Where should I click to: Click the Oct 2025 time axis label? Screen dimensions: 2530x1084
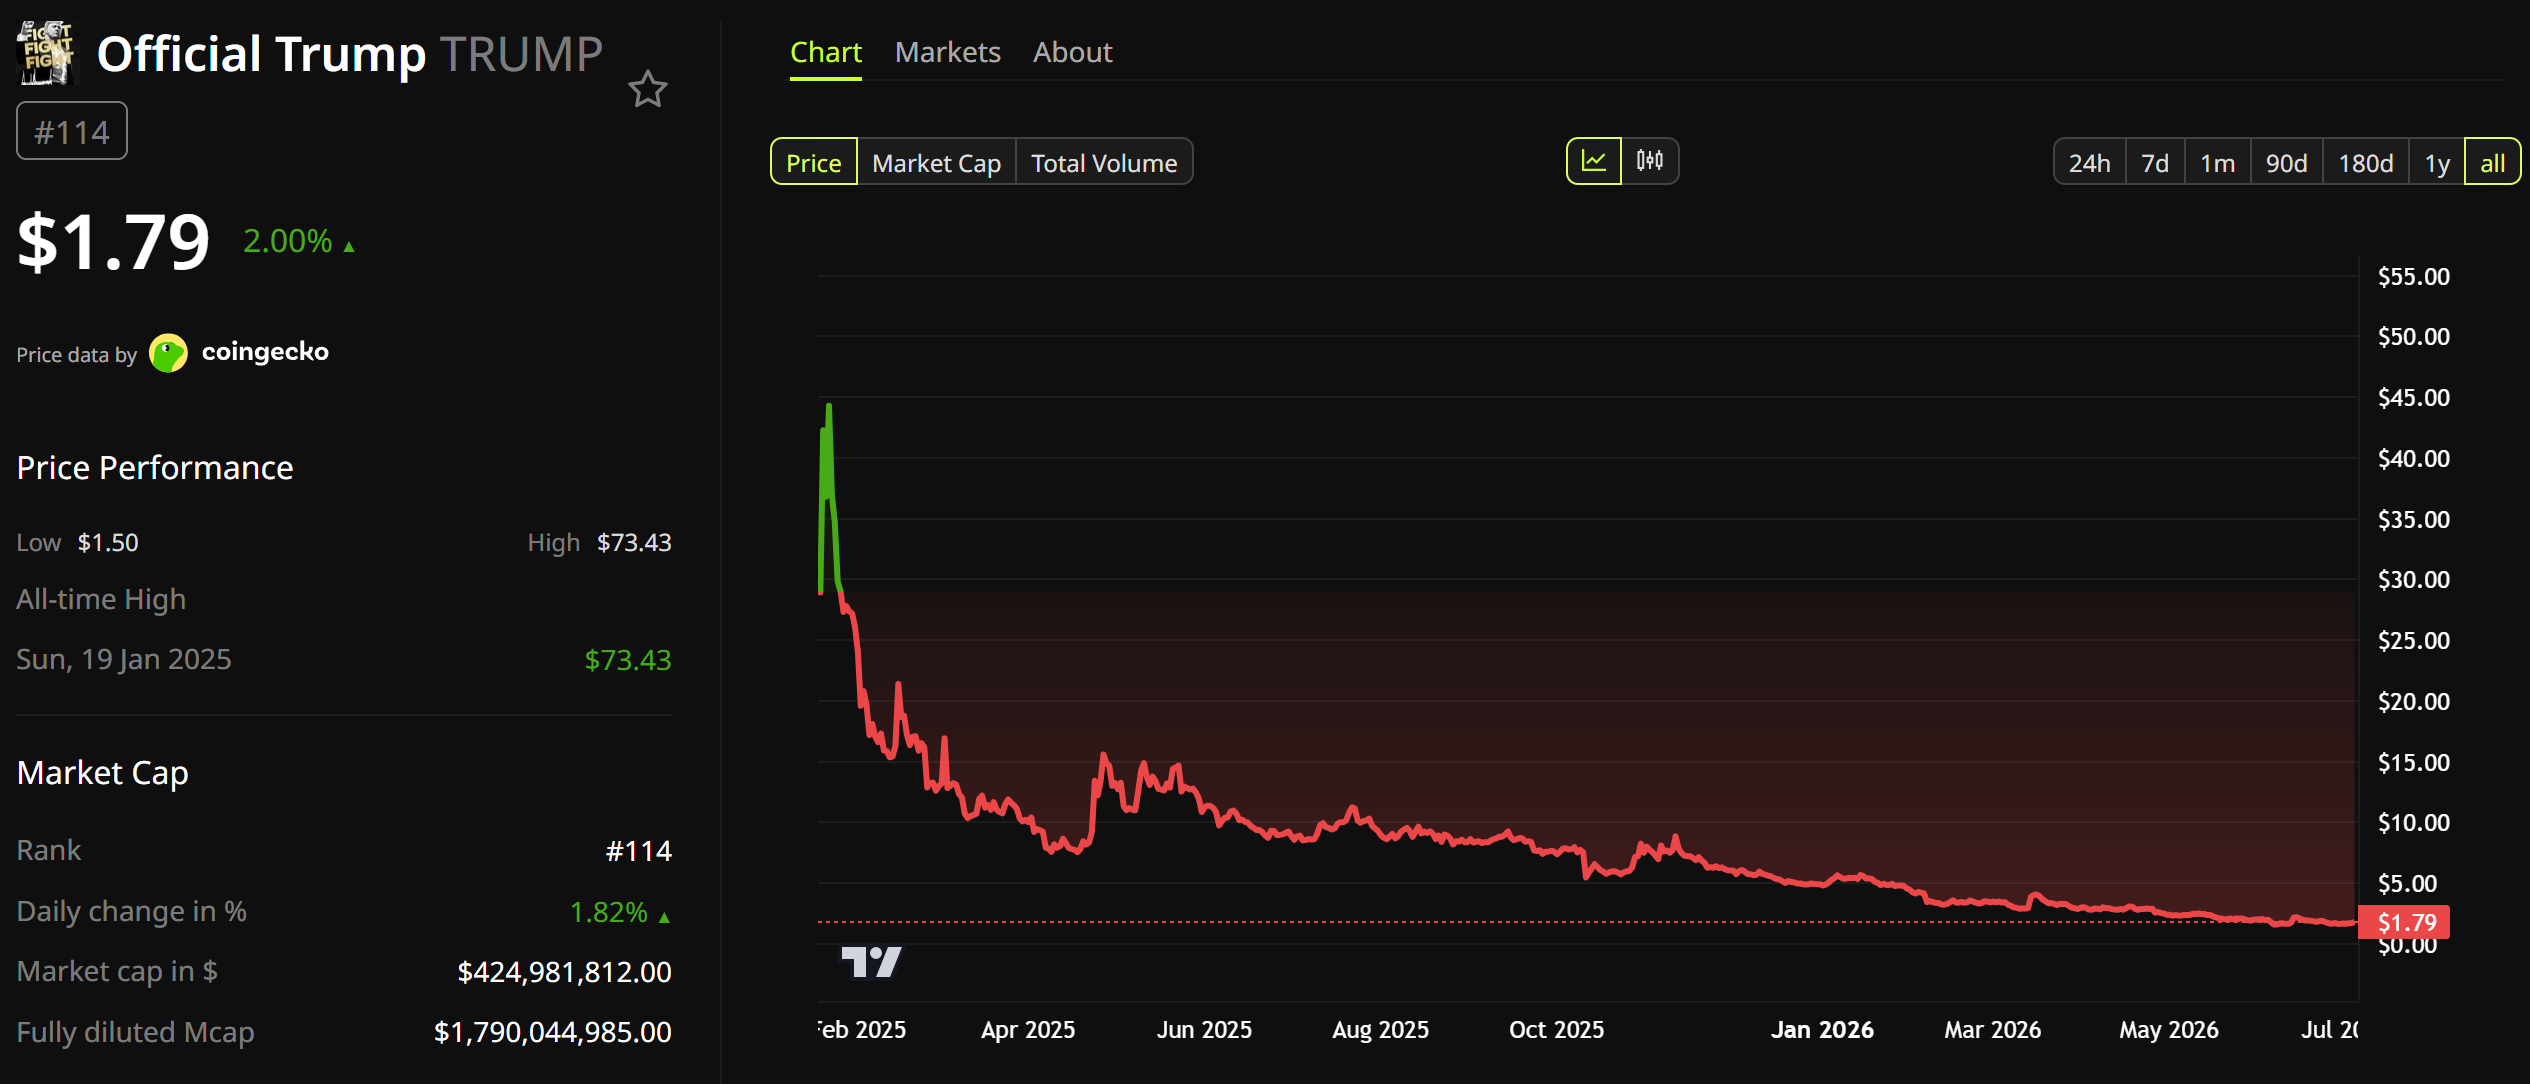click(x=1556, y=1030)
